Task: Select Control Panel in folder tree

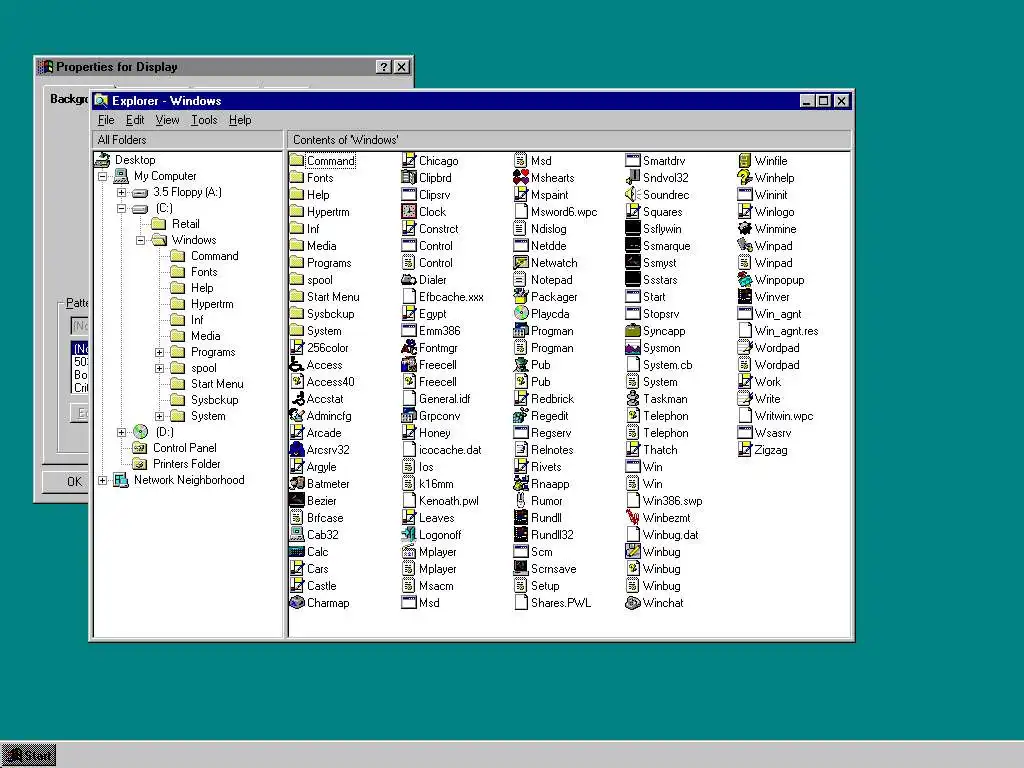Action: [x=184, y=448]
